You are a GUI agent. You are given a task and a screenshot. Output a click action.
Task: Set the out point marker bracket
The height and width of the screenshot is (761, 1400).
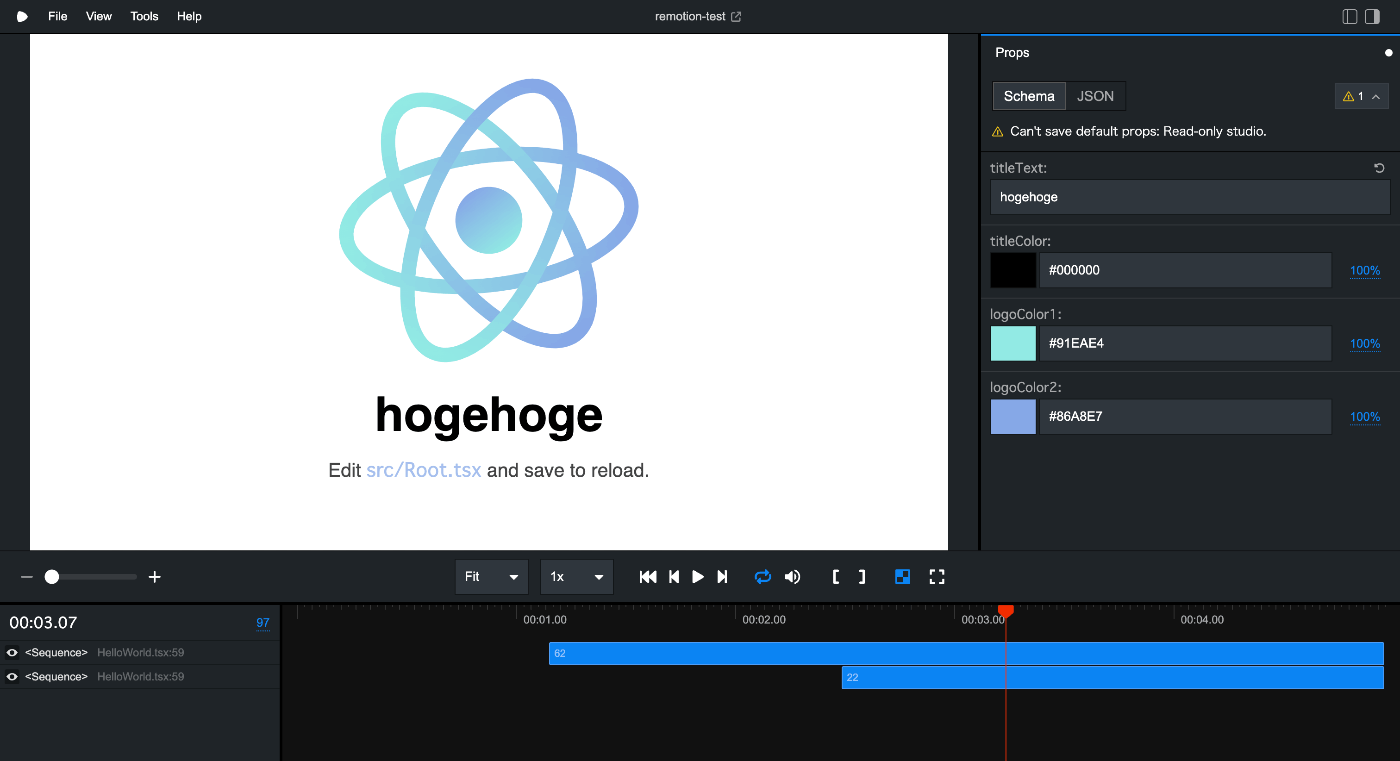pos(862,577)
